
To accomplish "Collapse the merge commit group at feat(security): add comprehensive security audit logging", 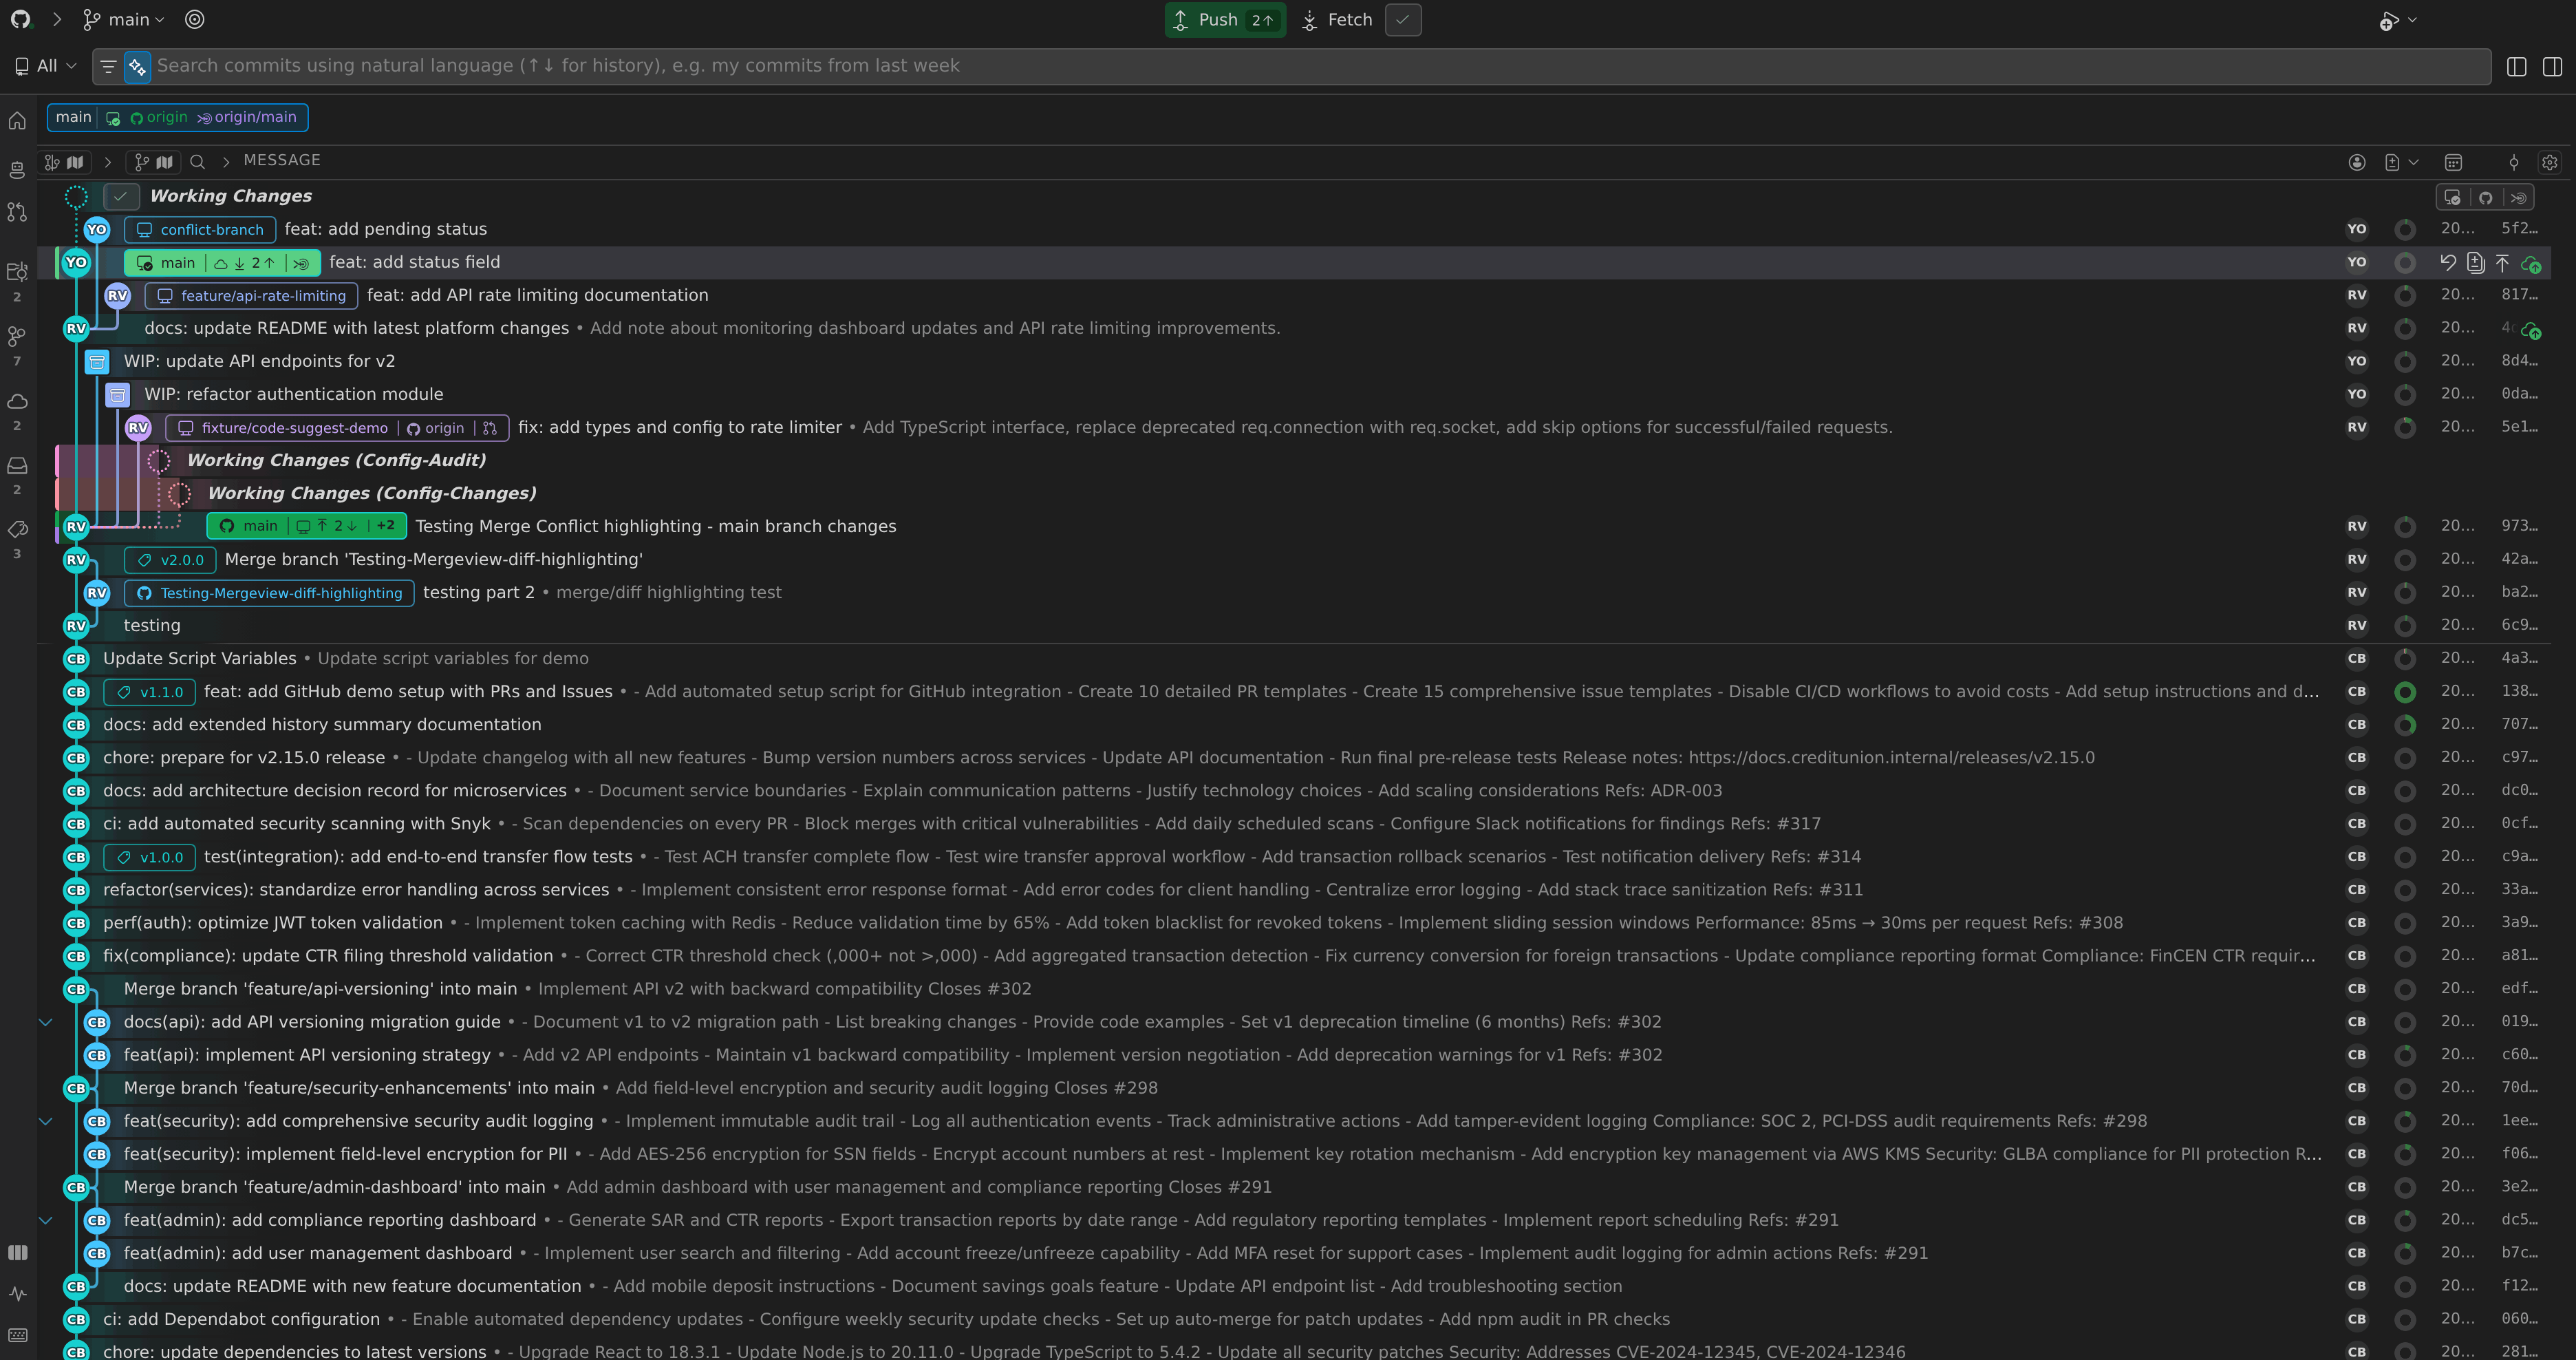I will coord(45,1121).
